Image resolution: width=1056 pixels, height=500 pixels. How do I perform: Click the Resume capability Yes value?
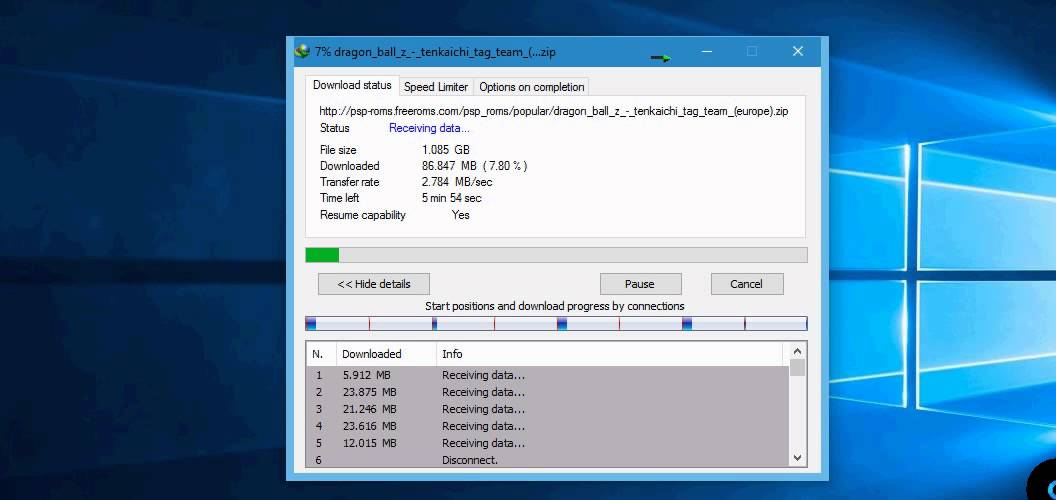[461, 215]
